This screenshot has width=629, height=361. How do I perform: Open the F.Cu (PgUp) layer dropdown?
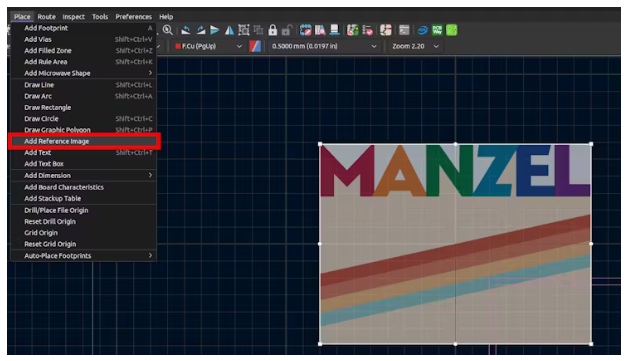click(x=208, y=46)
